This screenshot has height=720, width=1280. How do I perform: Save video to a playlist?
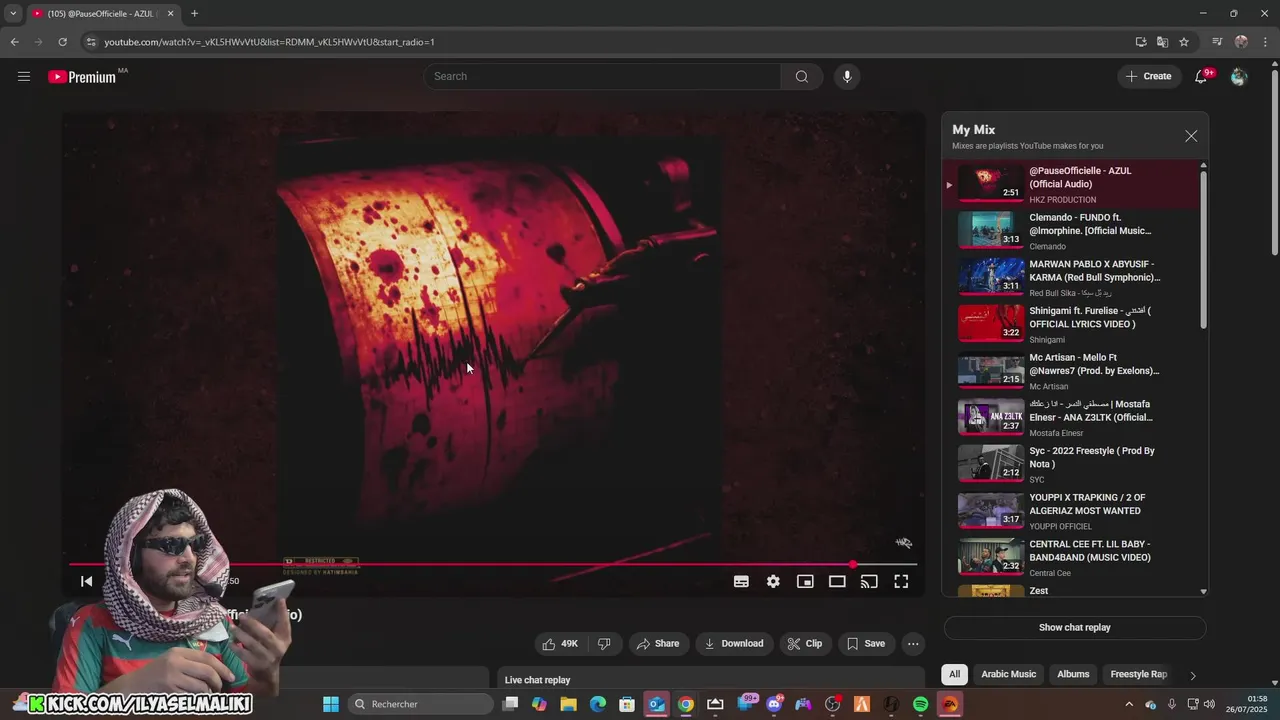click(x=866, y=644)
